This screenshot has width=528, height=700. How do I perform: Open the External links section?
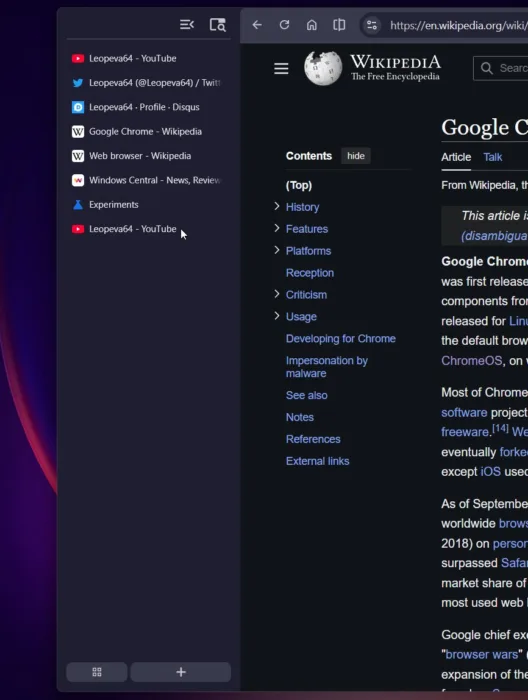tap(317, 461)
